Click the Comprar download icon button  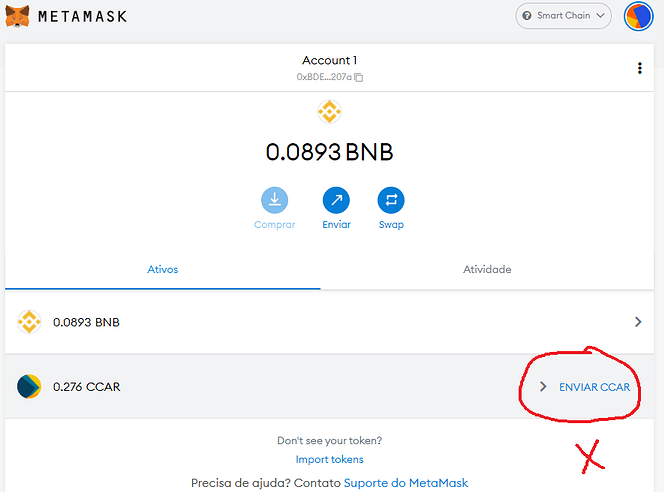click(274, 200)
